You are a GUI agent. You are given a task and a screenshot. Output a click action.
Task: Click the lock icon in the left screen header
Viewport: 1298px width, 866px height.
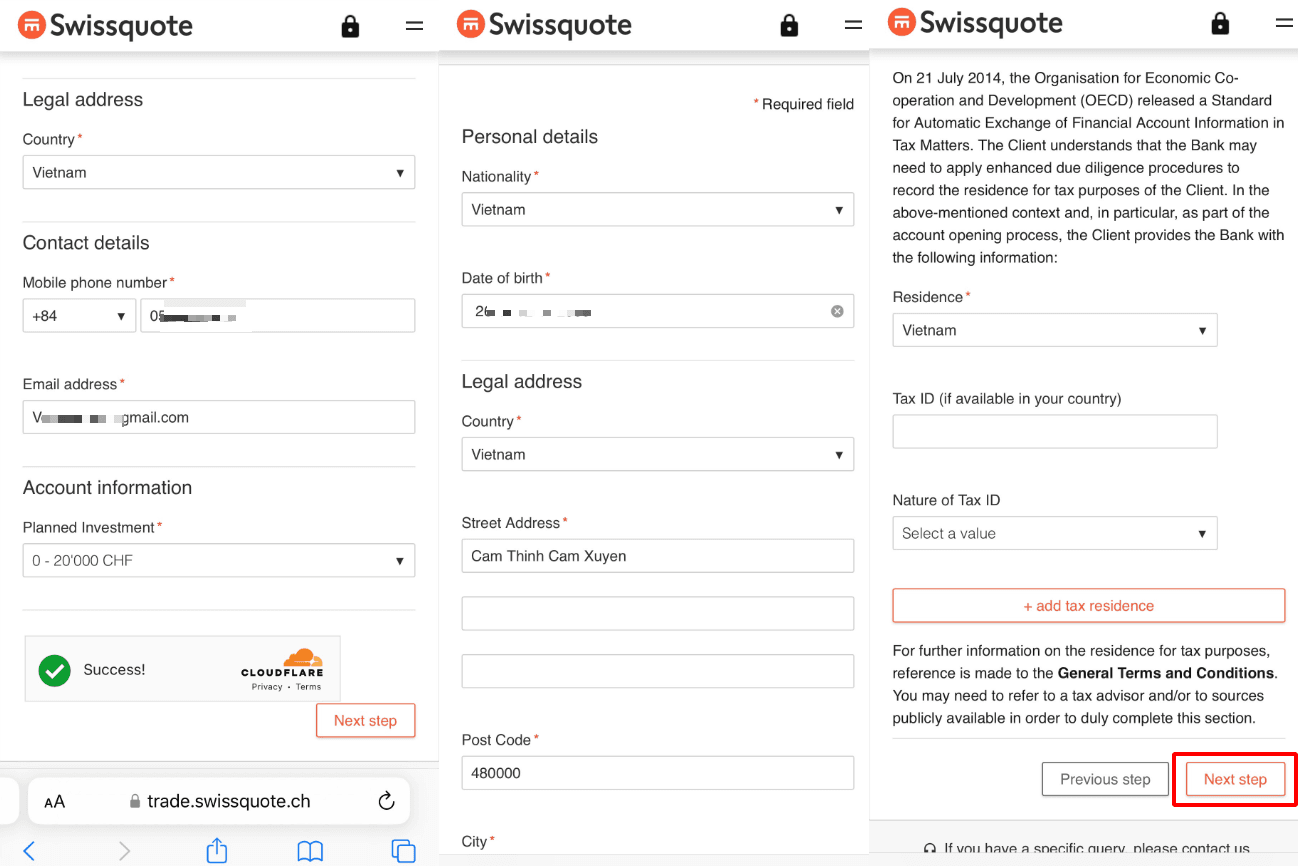coord(350,27)
